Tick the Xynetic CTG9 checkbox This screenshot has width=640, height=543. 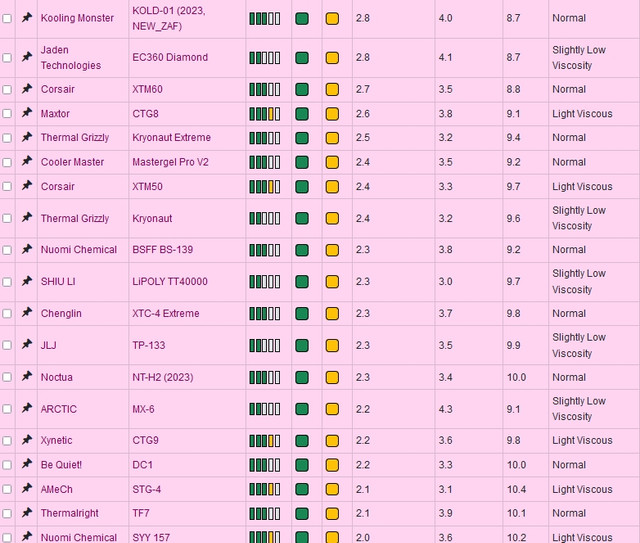click(x=7, y=441)
